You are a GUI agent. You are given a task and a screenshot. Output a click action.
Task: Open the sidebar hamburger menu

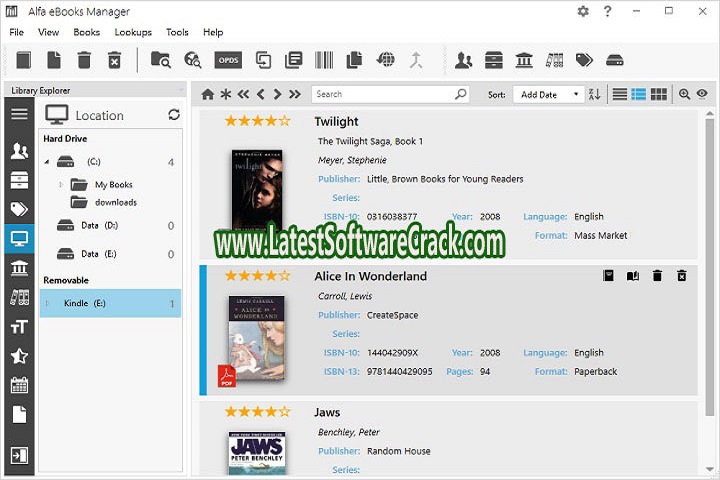(x=19, y=114)
